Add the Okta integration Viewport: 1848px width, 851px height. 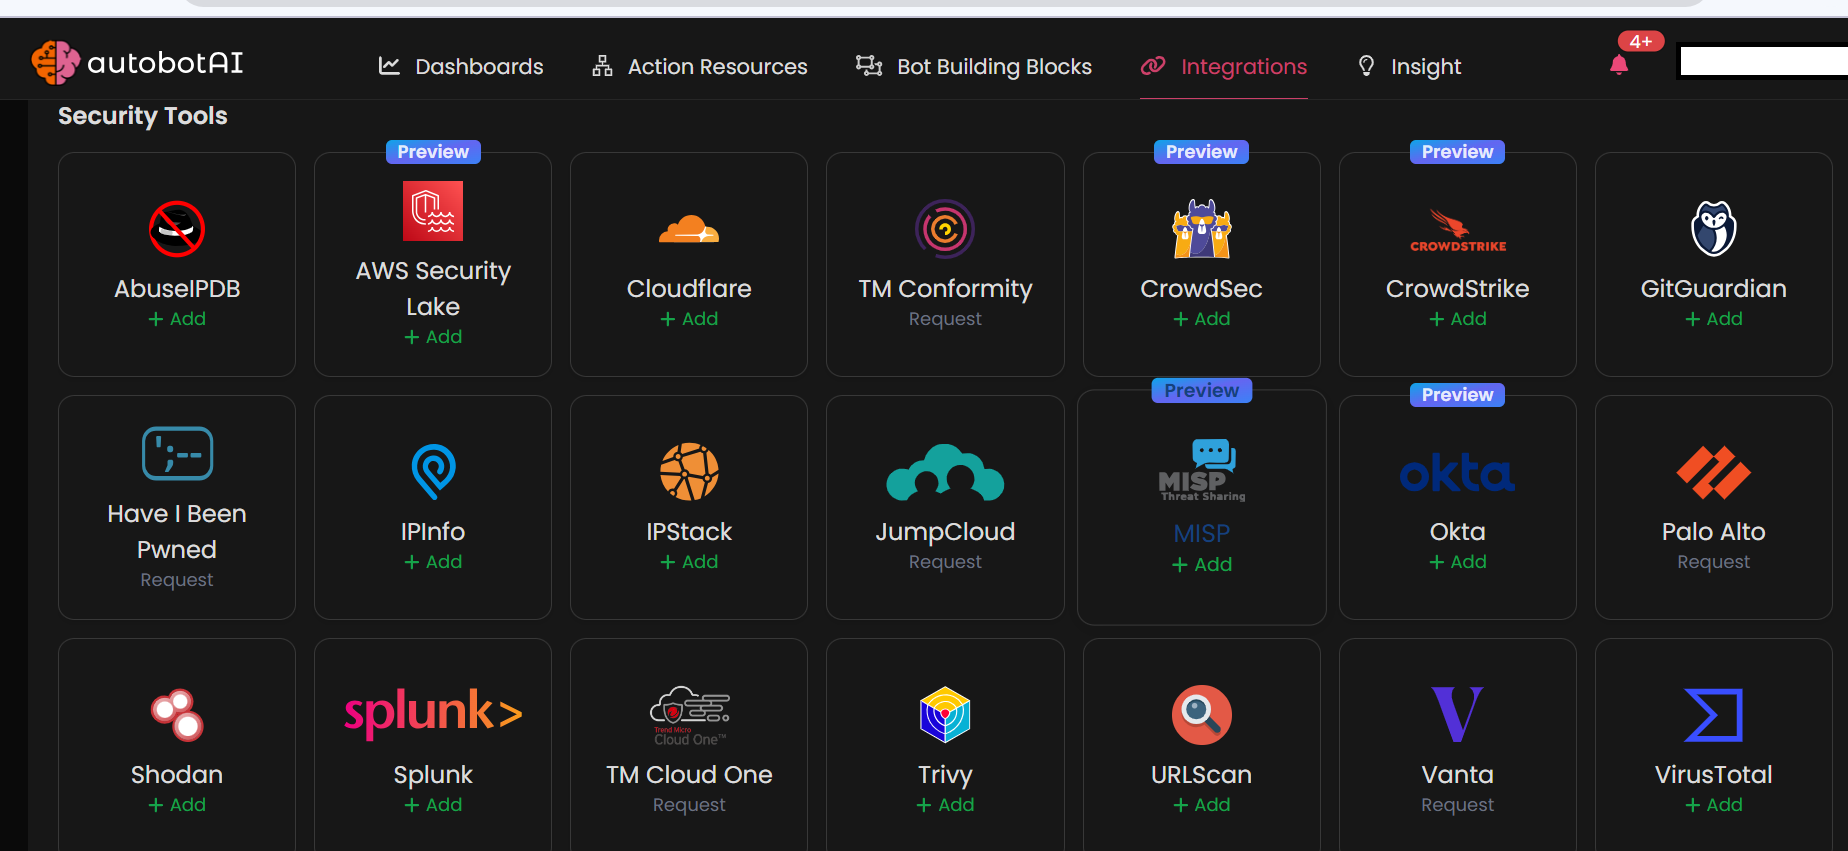coord(1458,562)
